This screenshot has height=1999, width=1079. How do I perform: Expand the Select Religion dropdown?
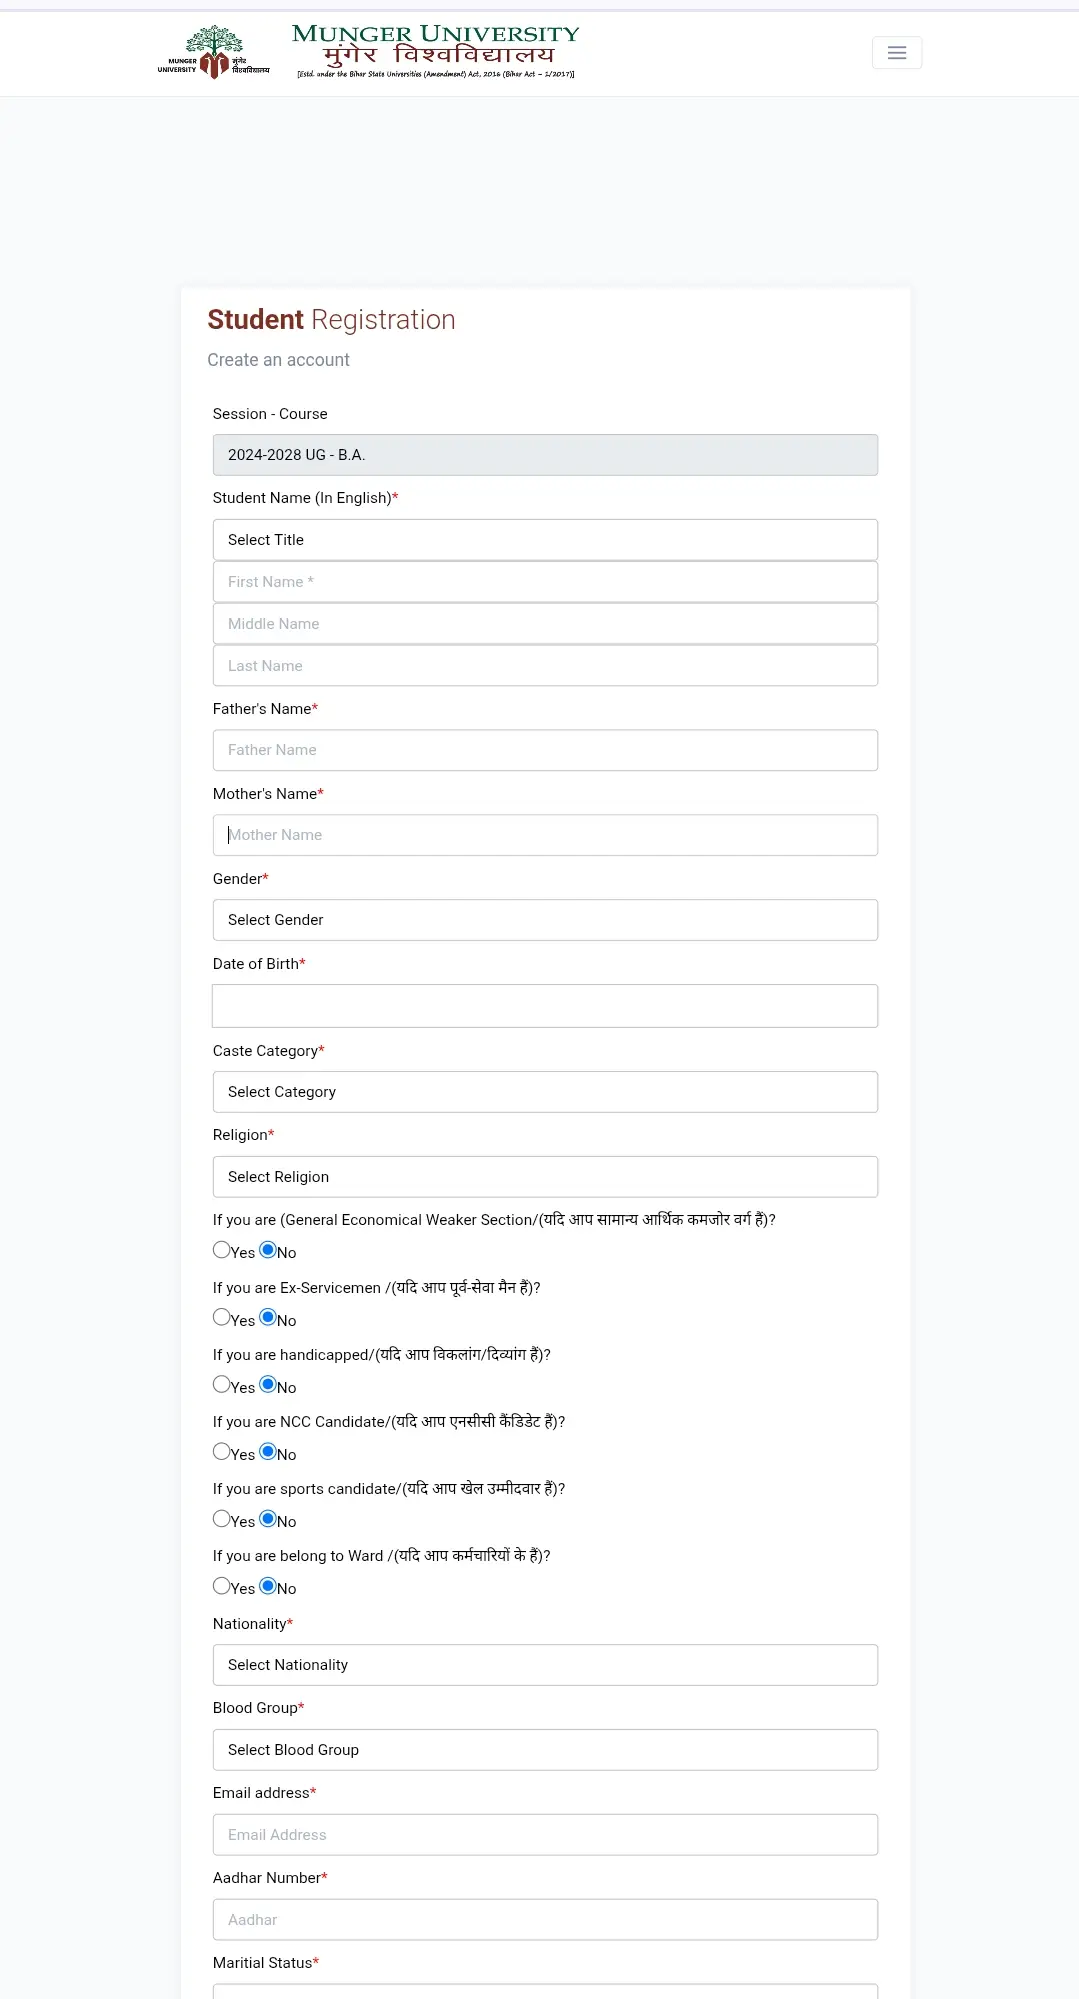pos(545,1177)
